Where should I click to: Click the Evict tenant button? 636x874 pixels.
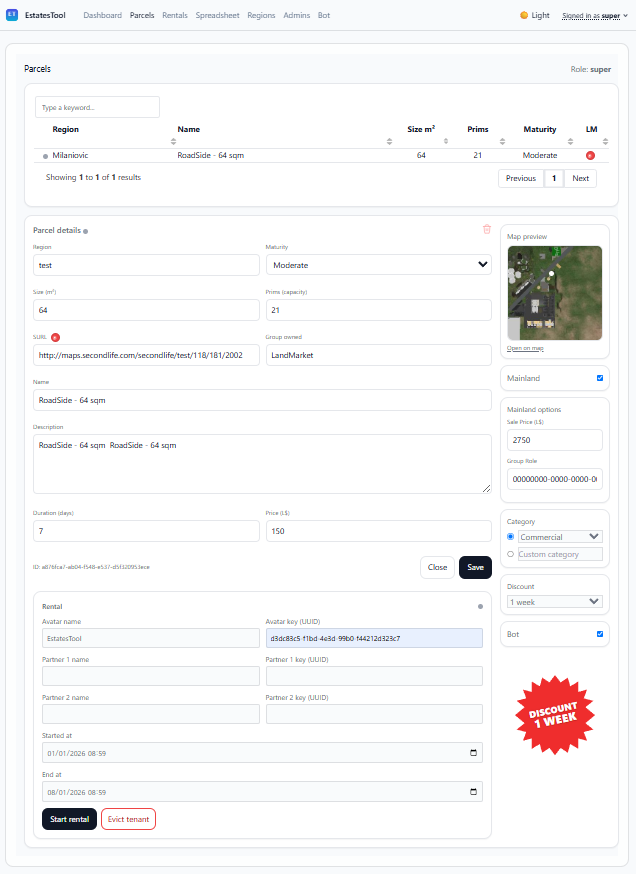click(128, 819)
